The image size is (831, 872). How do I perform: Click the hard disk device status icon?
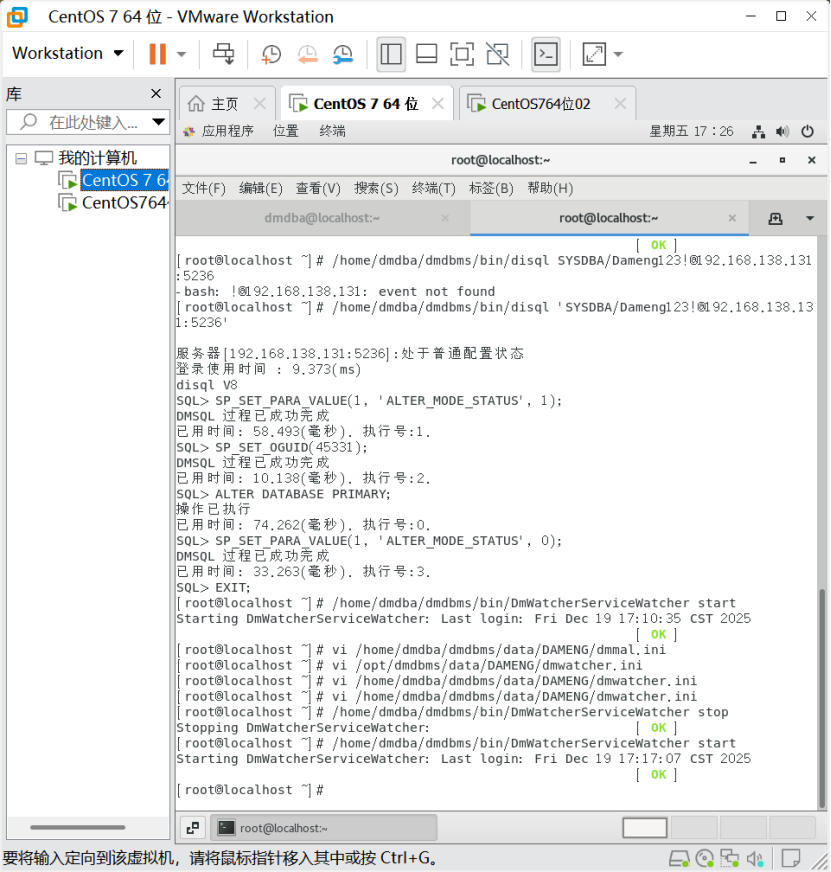coord(679,859)
